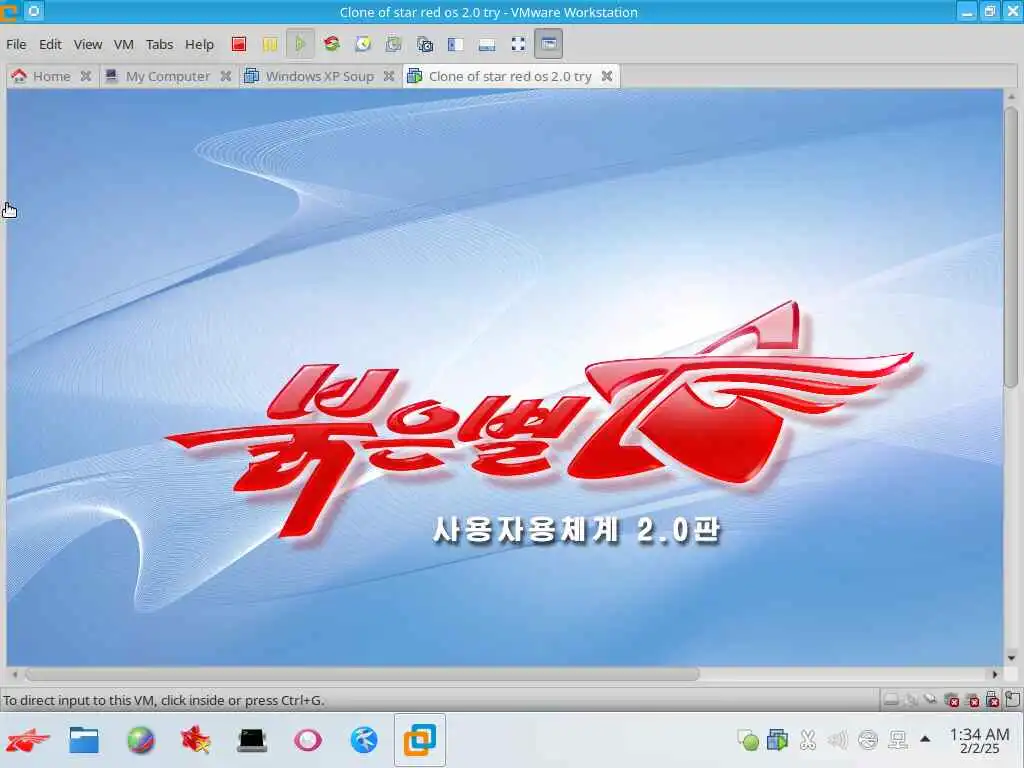Click the scroll right arrow
The height and width of the screenshot is (768, 1024).
(995, 674)
